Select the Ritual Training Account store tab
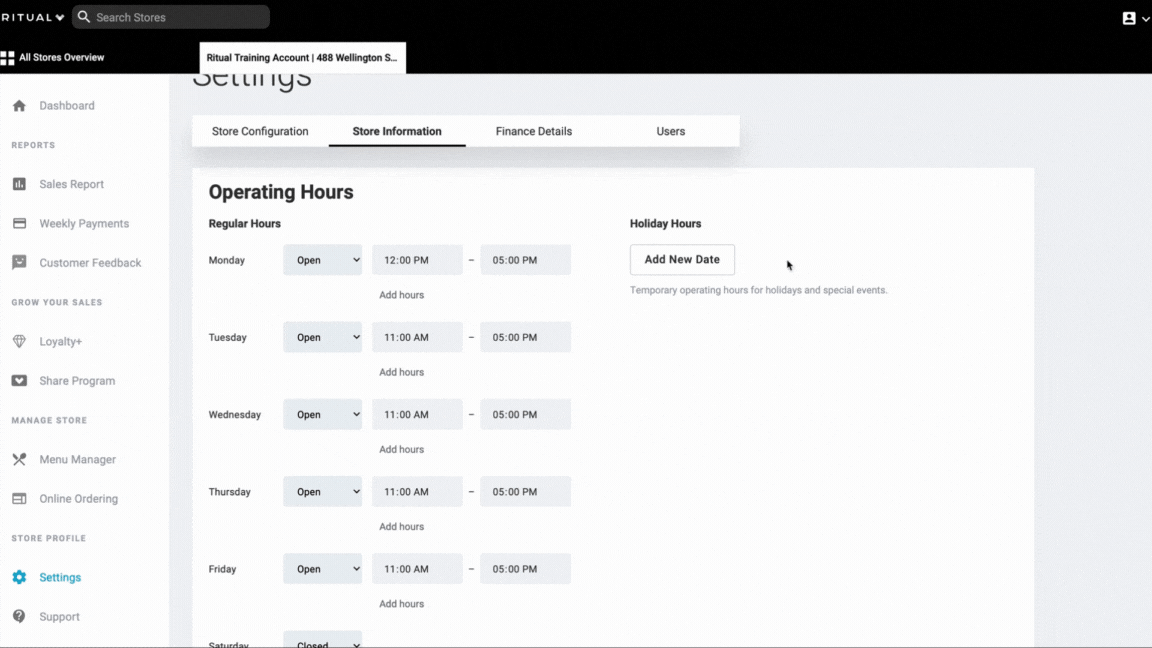1152x648 pixels. 303,58
